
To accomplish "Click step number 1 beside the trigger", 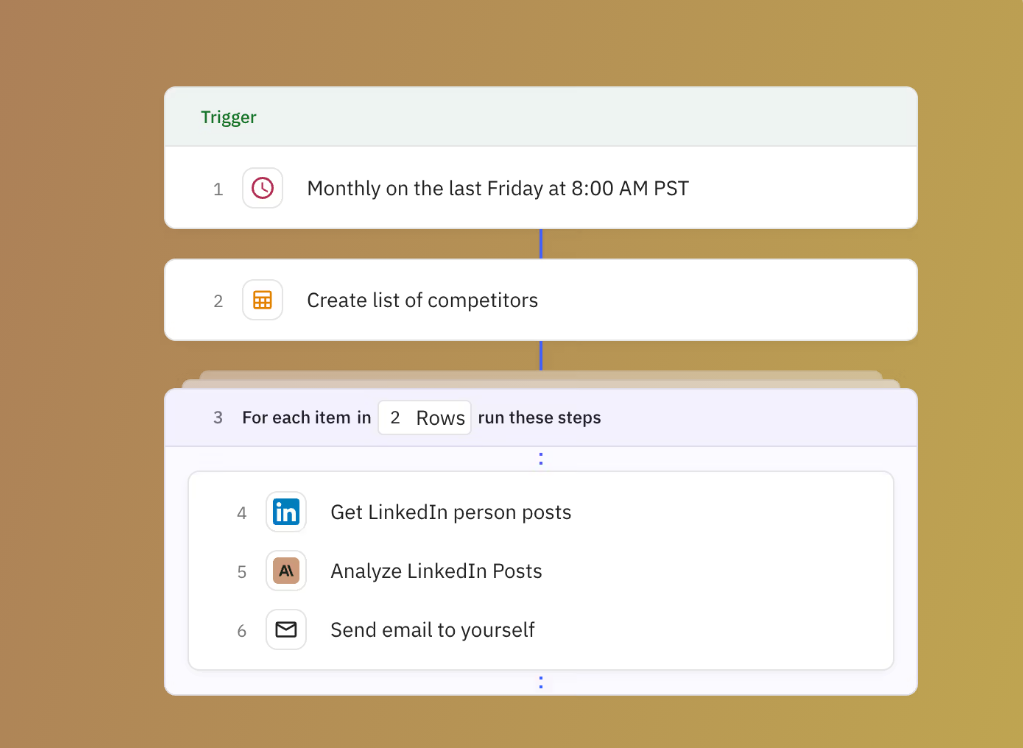I will pos(218,189).
